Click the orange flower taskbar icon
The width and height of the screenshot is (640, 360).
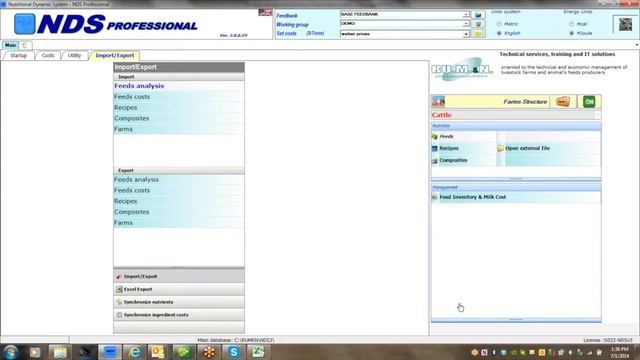click(209, 352)
